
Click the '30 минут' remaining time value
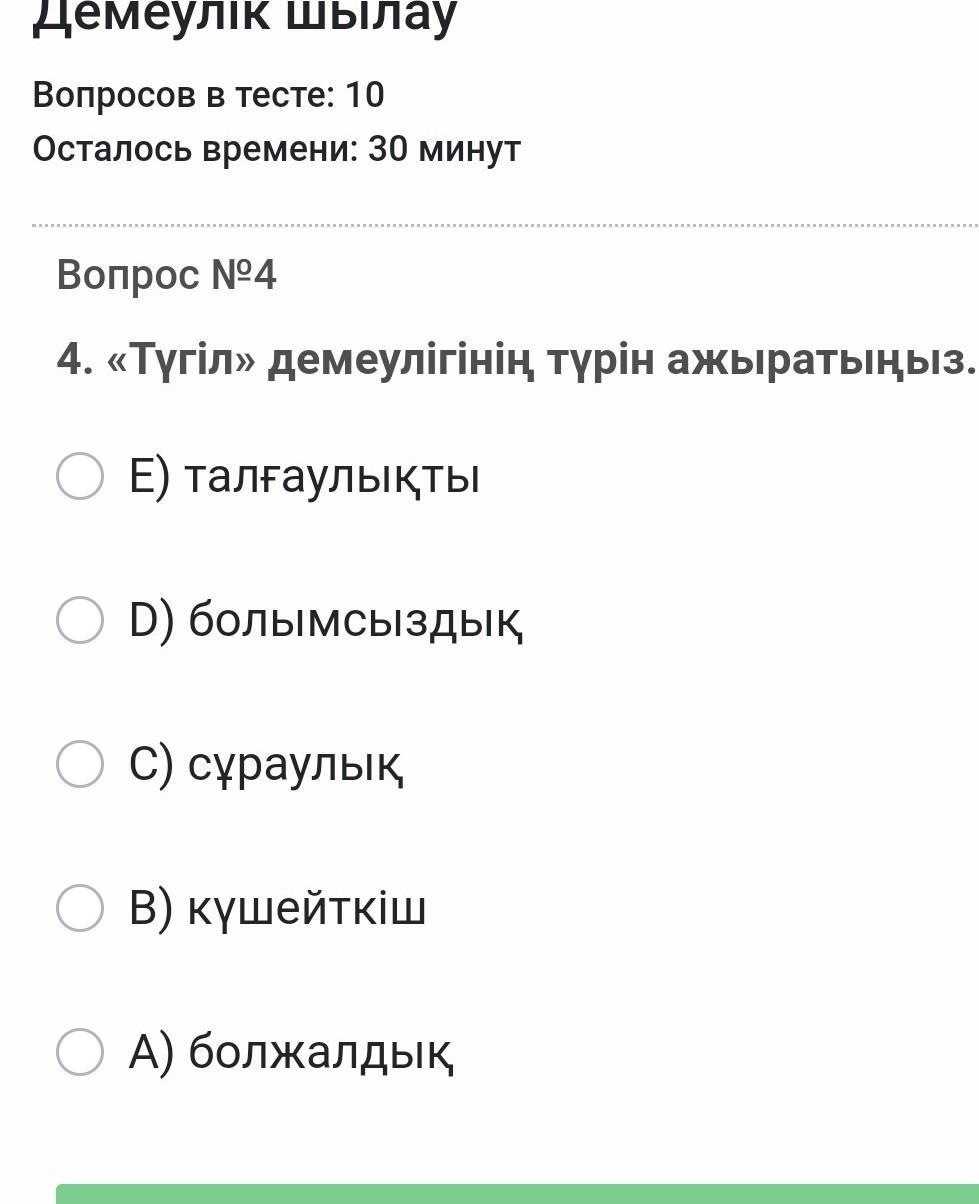[444, 150]
